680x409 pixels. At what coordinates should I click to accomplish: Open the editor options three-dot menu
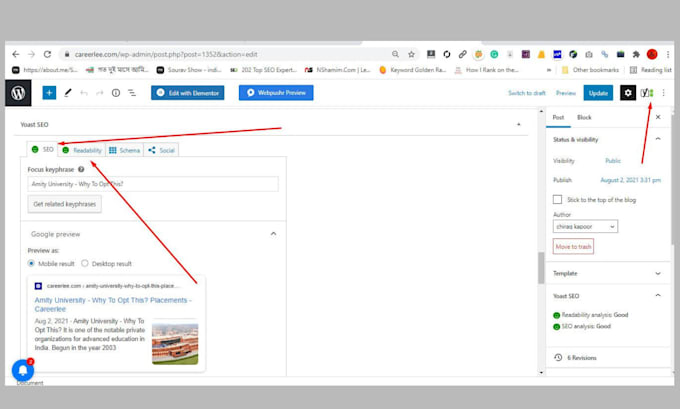(664, 93)
